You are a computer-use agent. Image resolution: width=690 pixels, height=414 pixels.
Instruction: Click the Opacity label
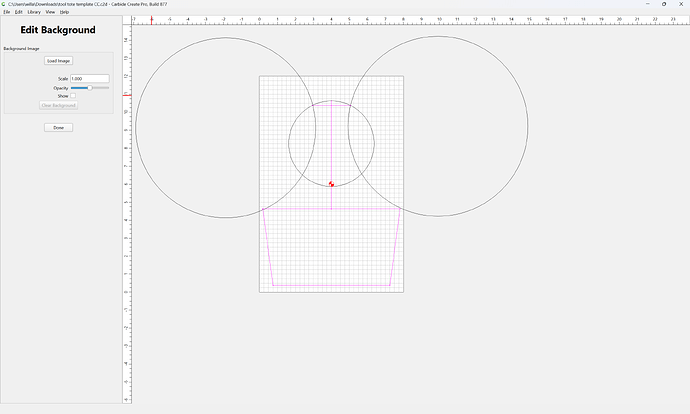61,88
